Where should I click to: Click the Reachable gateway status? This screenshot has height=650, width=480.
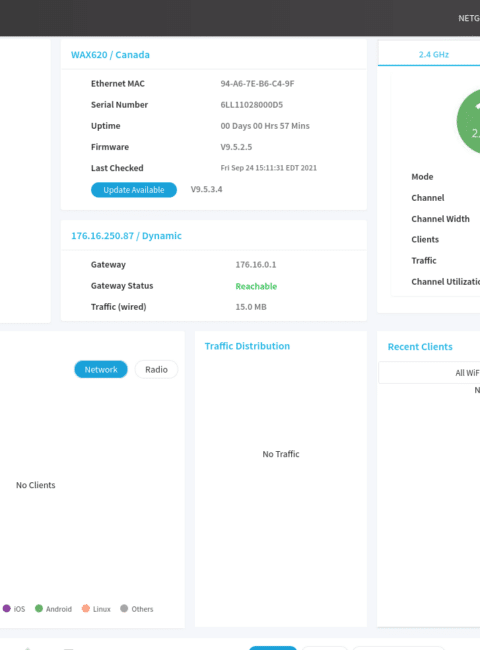point(256,286)
